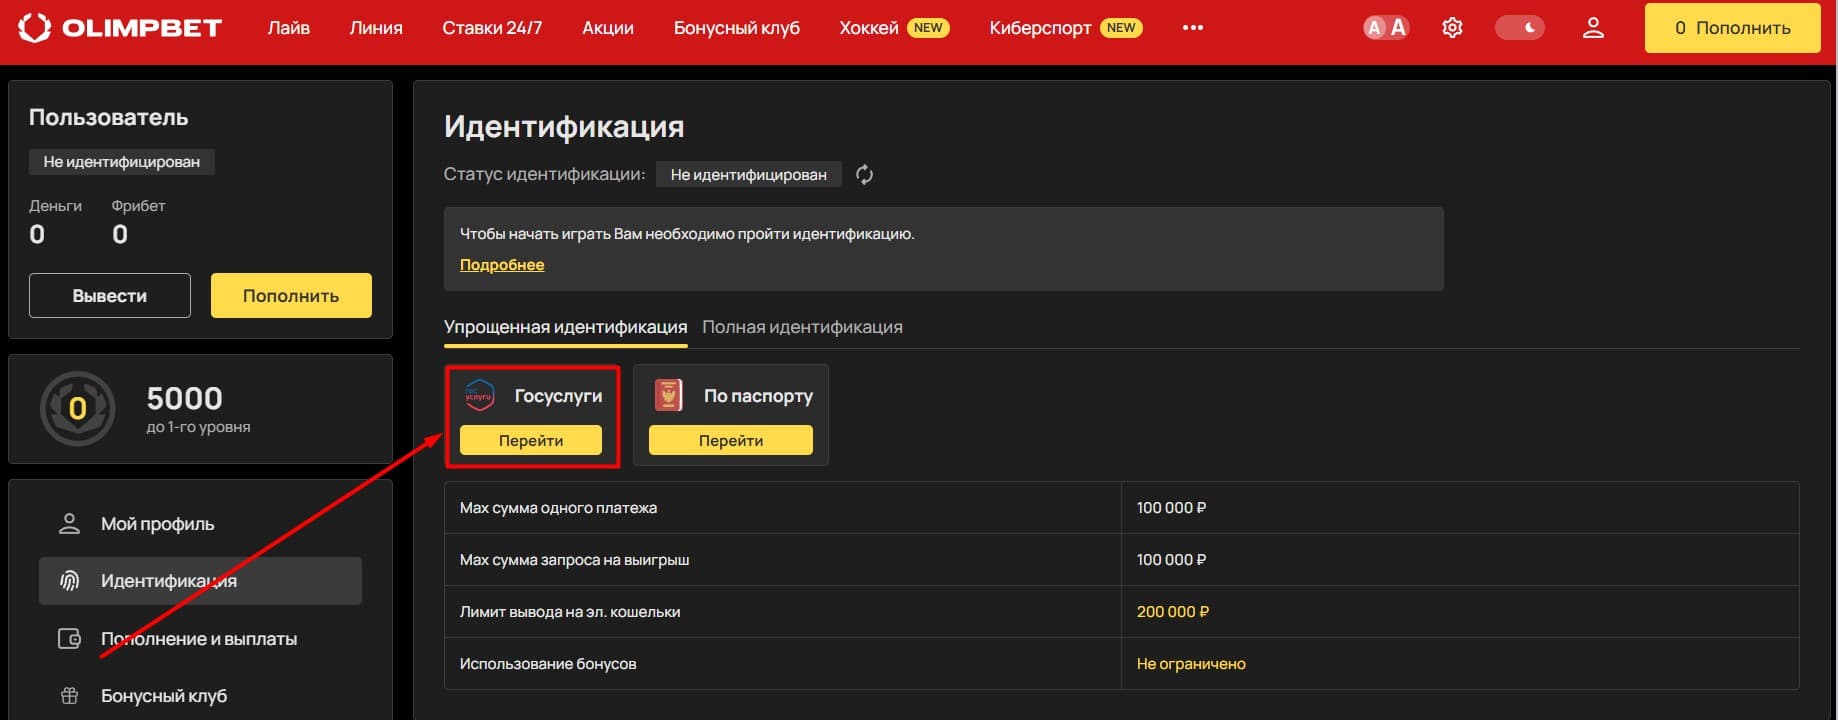The image size is (1838, 720).
Task: Click Пополнить in the user panel
Action: point(291,296)
